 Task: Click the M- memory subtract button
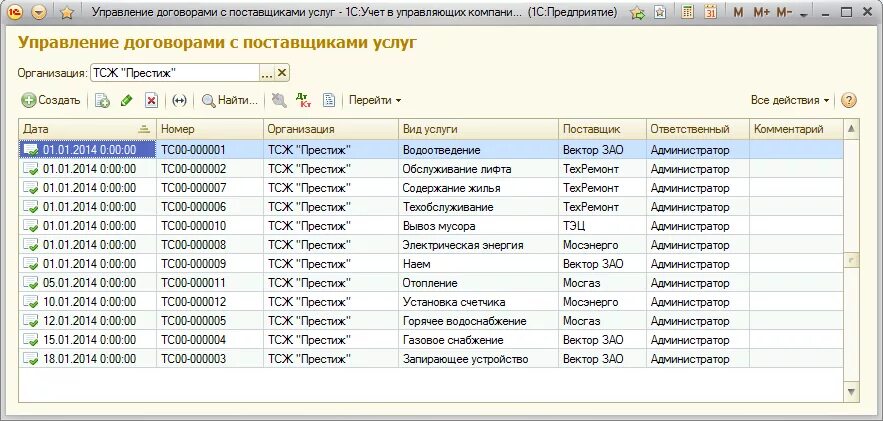click(784, 12)
